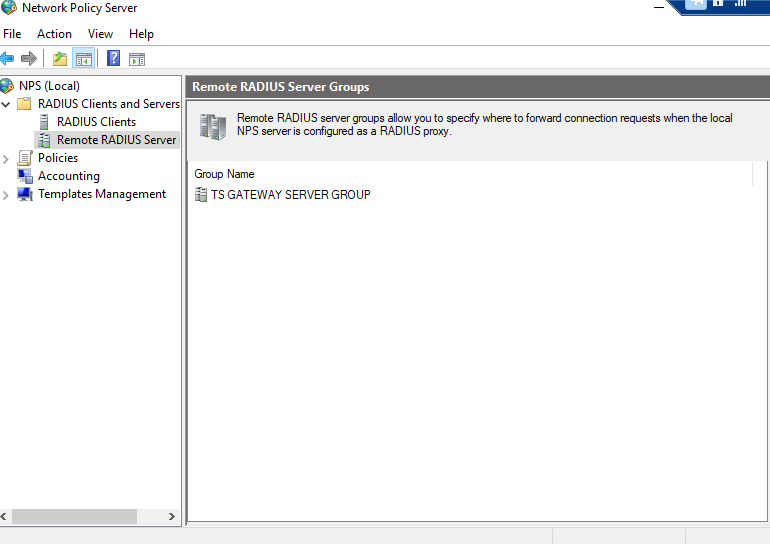Toggle Show/Hide Action Pane toolbar button

[137, 59]
